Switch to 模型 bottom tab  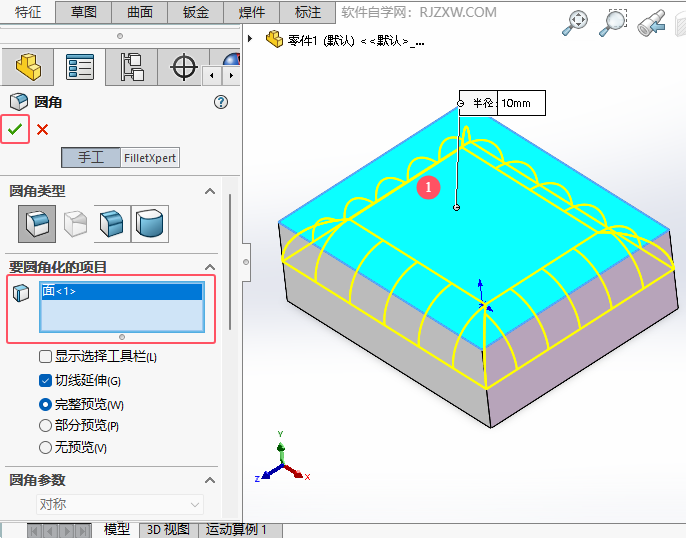click(x=116, y=530)
